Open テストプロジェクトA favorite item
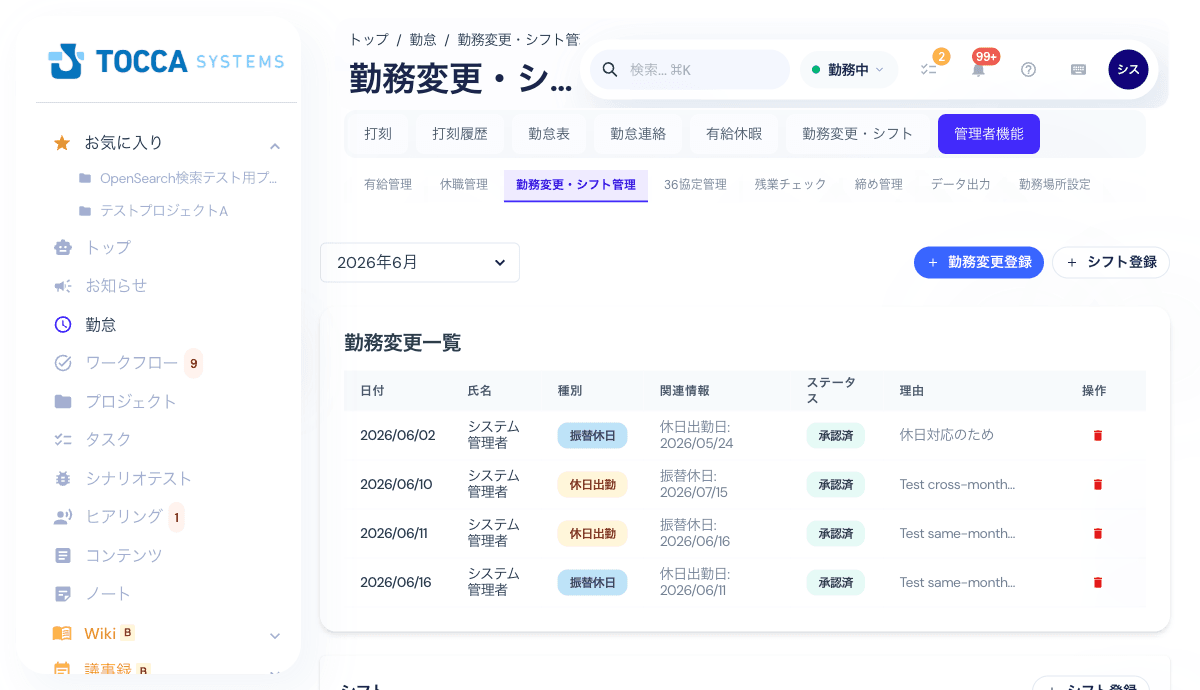This screenshot has width=1200, height=690. [x=165, y=211]
